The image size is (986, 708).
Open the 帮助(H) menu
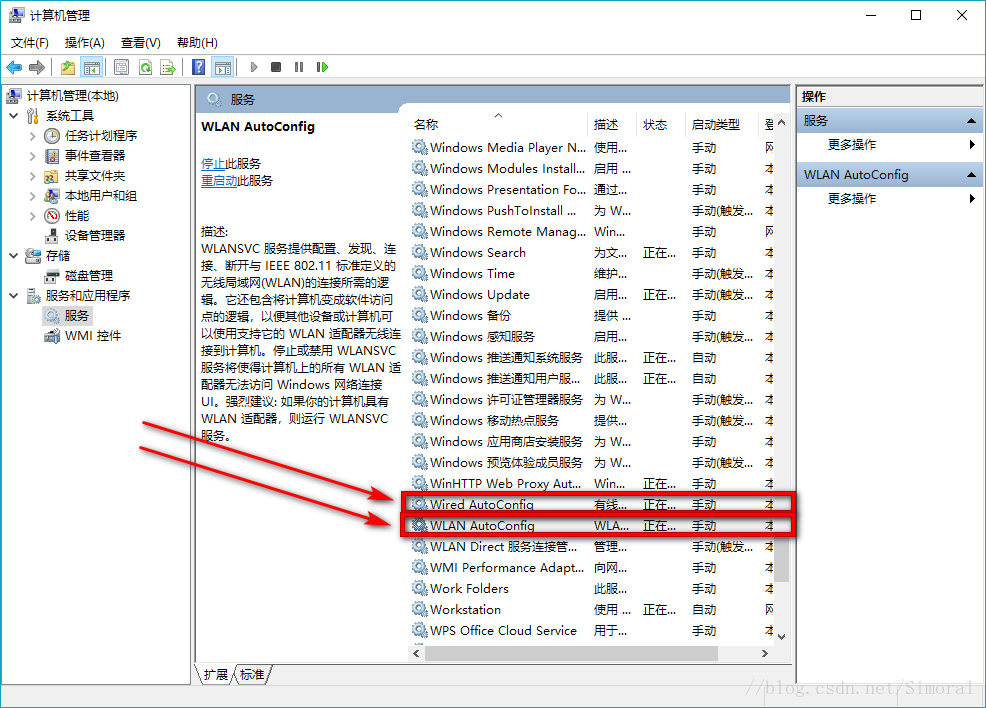point(197,43)
